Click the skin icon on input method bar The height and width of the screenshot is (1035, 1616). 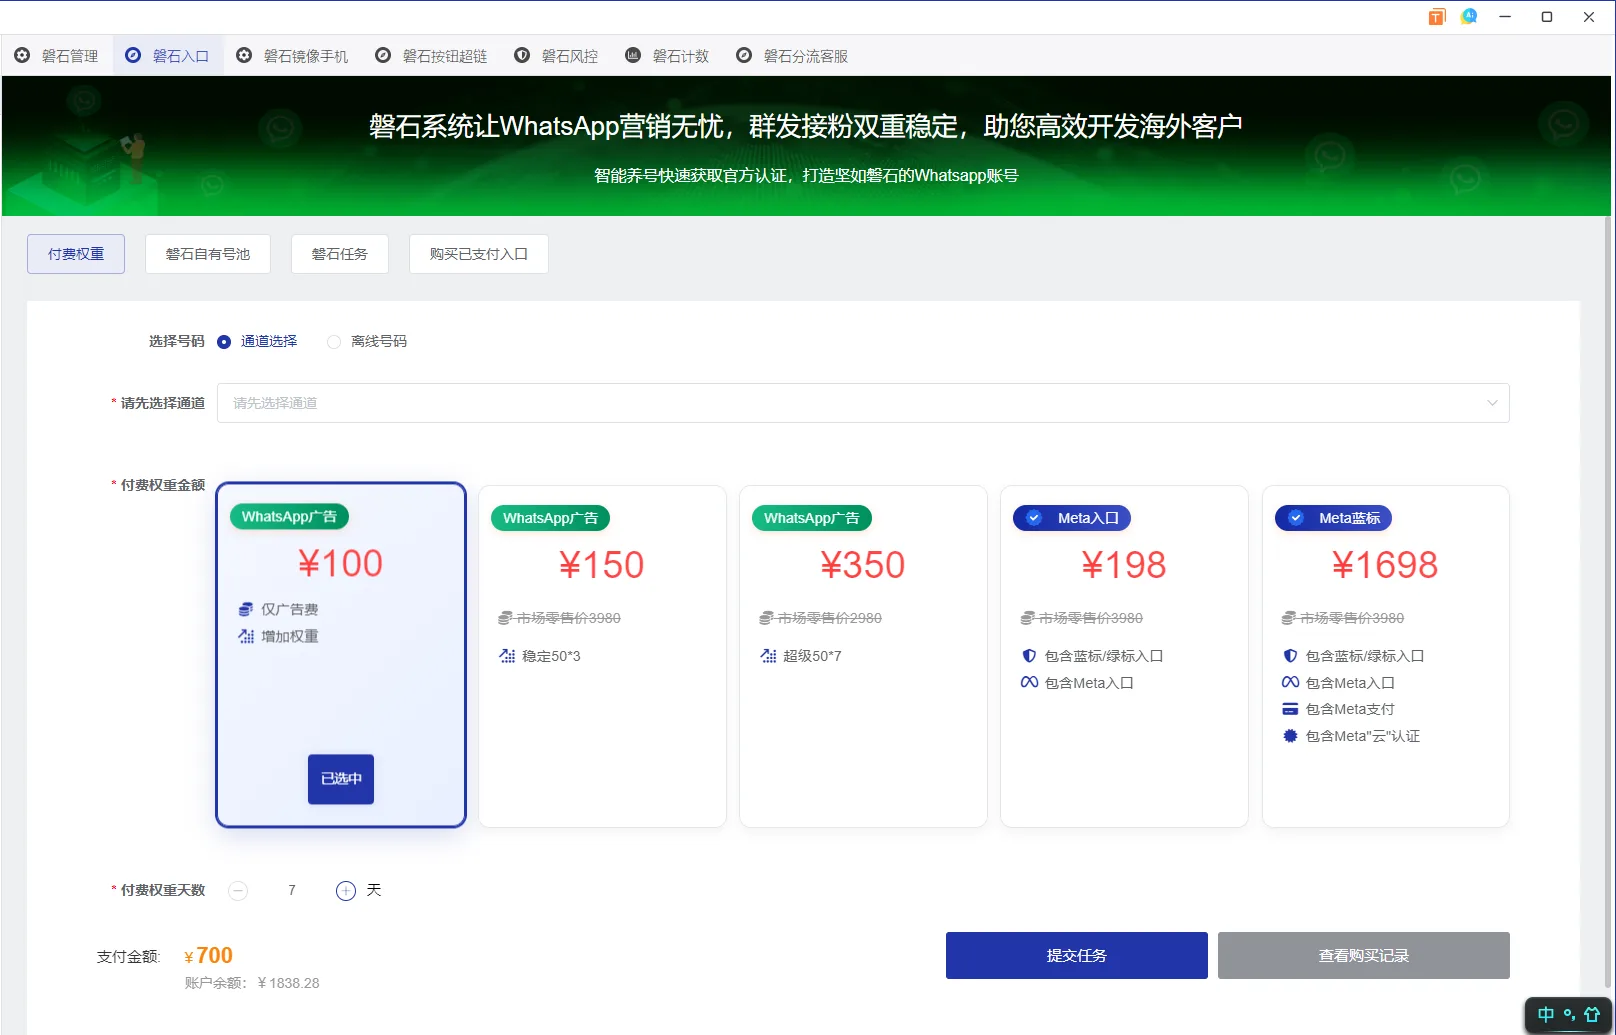(1590, 1015)
